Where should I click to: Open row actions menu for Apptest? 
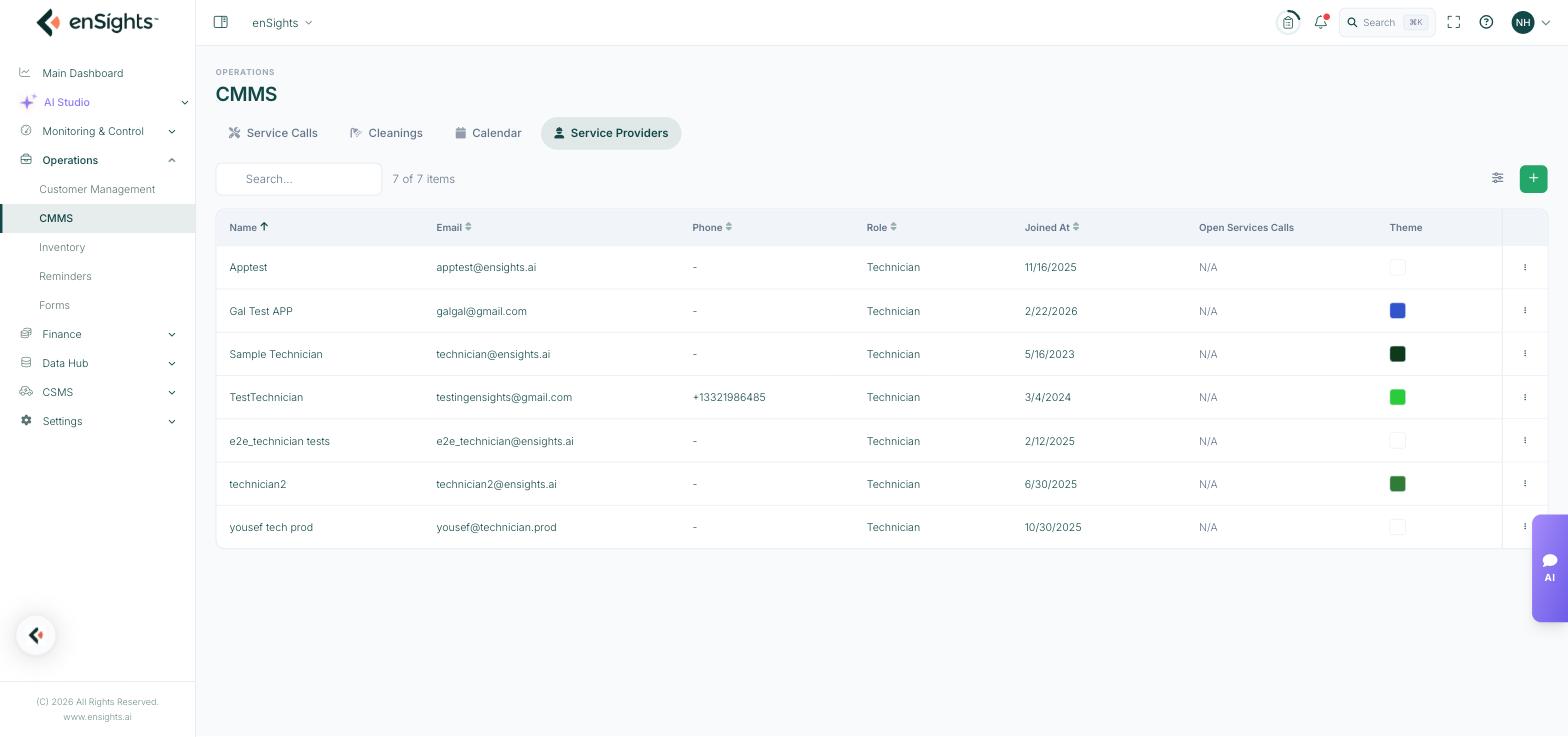click(x=1525, y=267)
